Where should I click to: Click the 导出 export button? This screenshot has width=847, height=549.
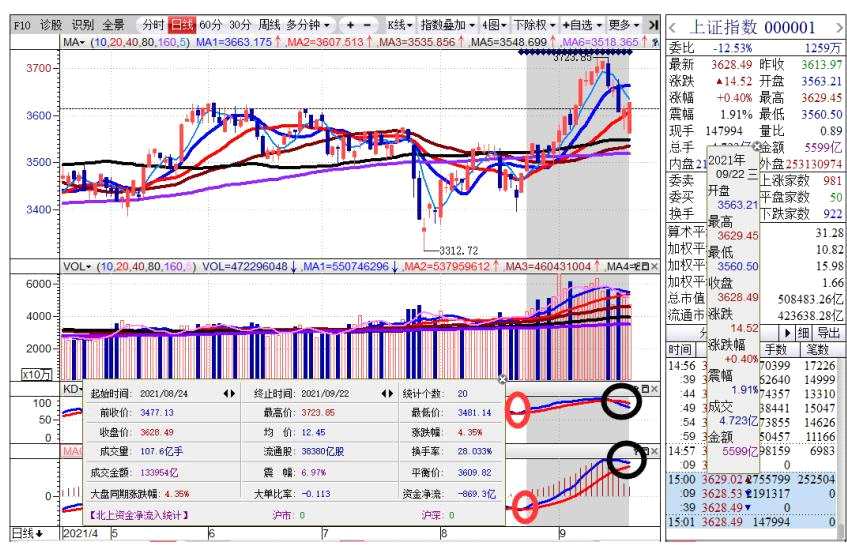click(x=828, y=333)
